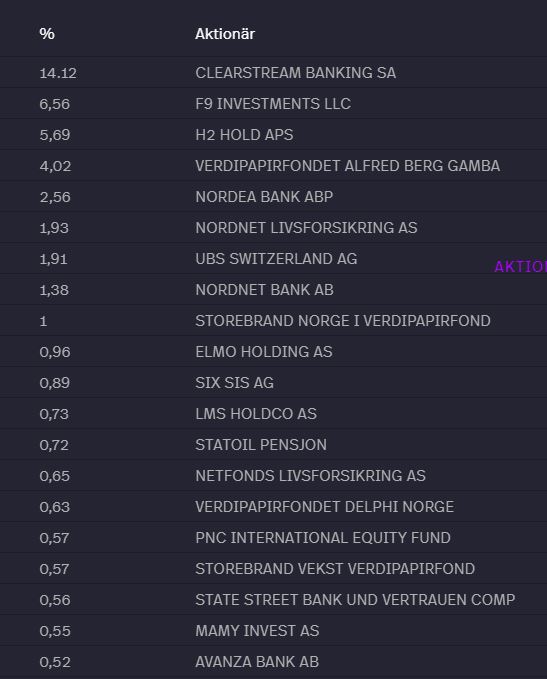Select SIX SIS AG row
The height and width of the screenshot is (679, 547).
click(273, 383)
